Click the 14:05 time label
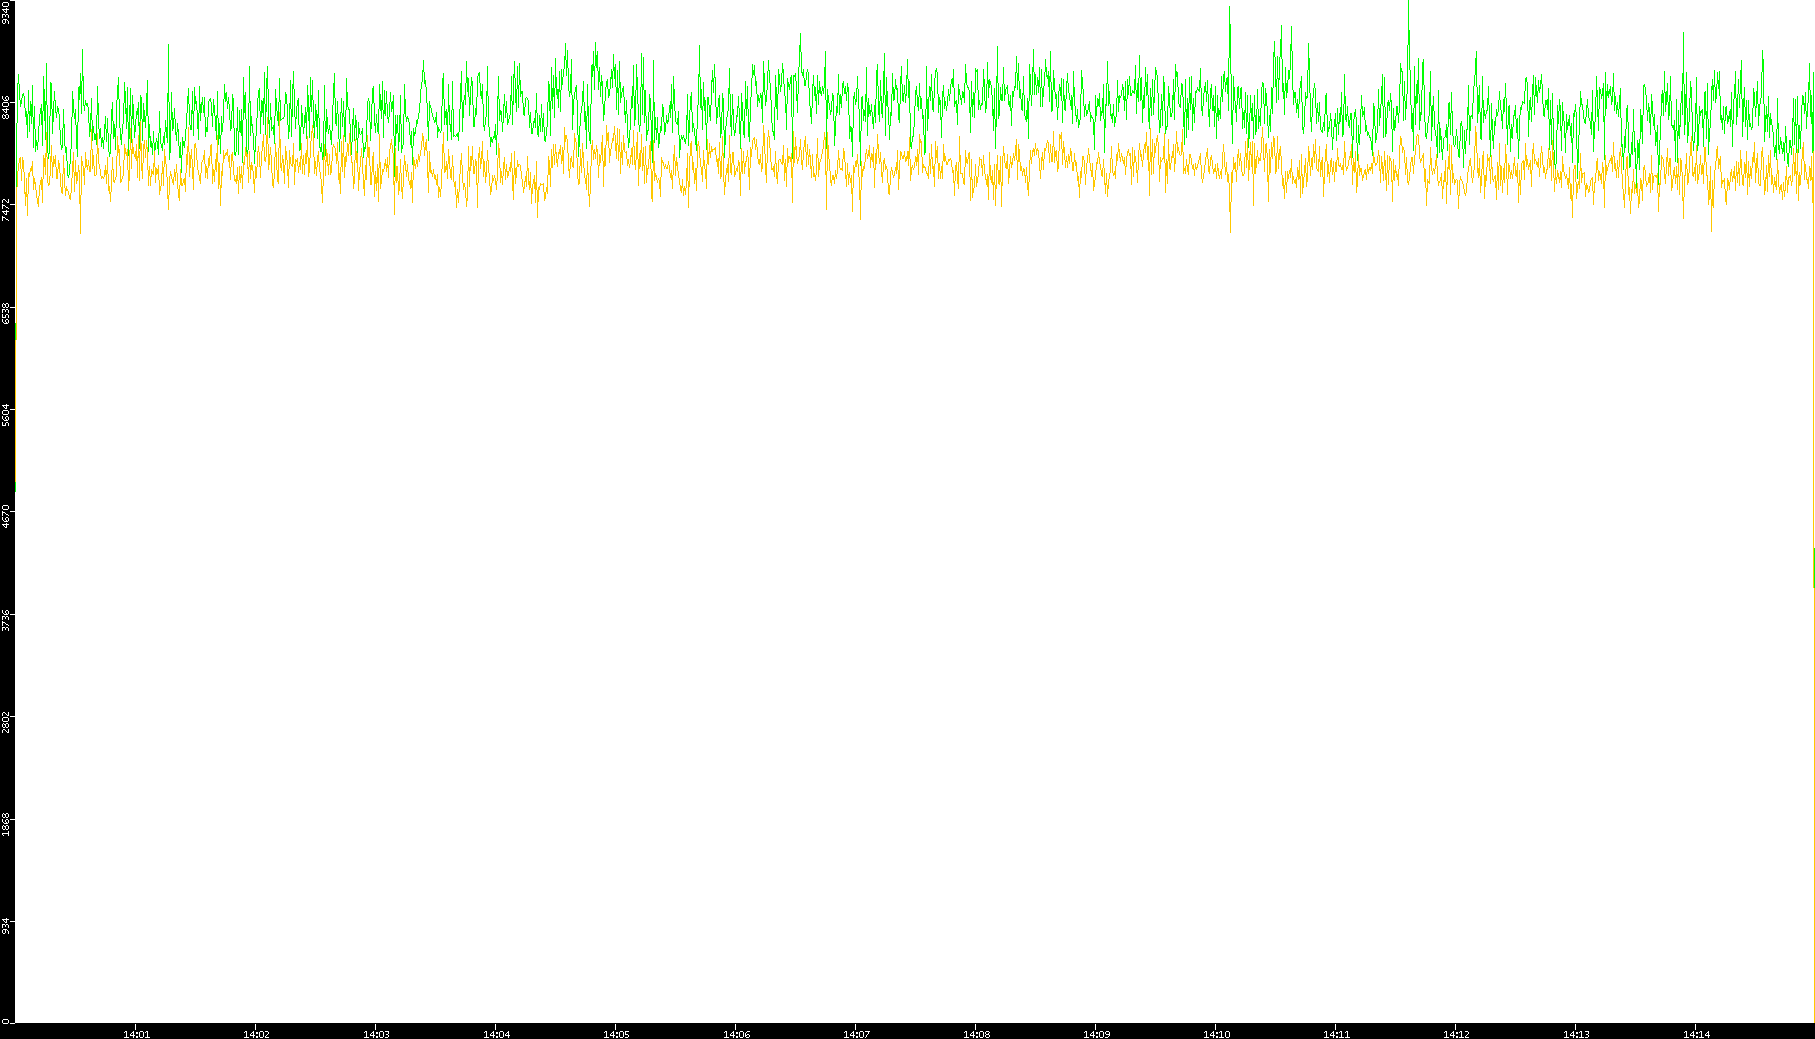 pos(616,1034)
